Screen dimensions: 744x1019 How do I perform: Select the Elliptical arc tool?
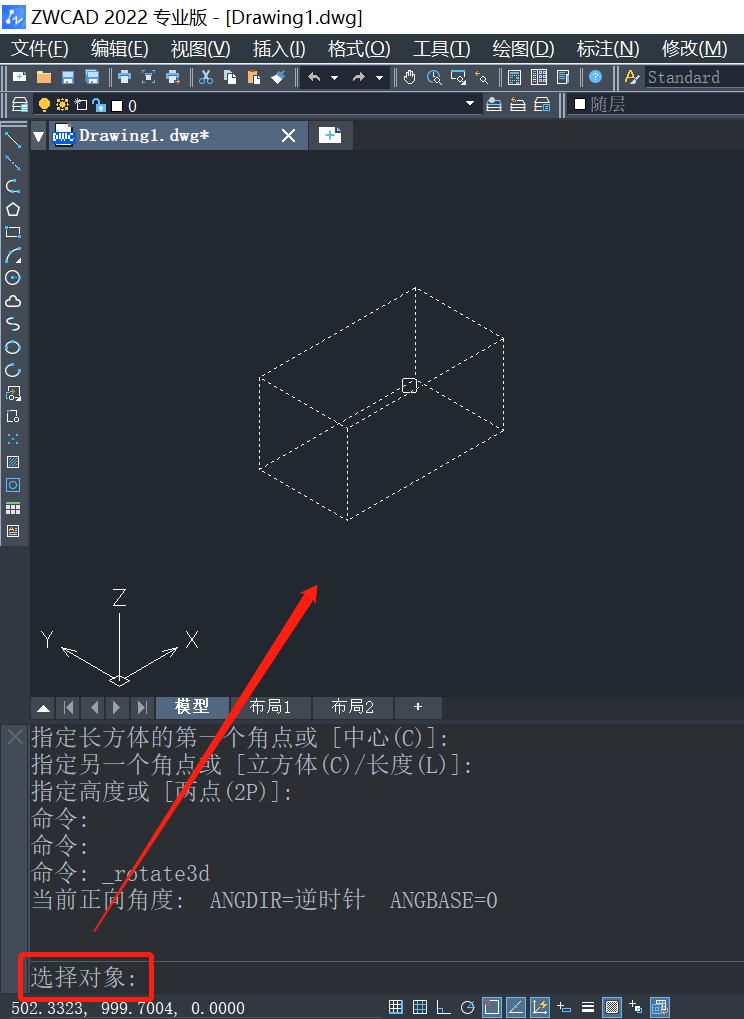click(x=13, y=370)
